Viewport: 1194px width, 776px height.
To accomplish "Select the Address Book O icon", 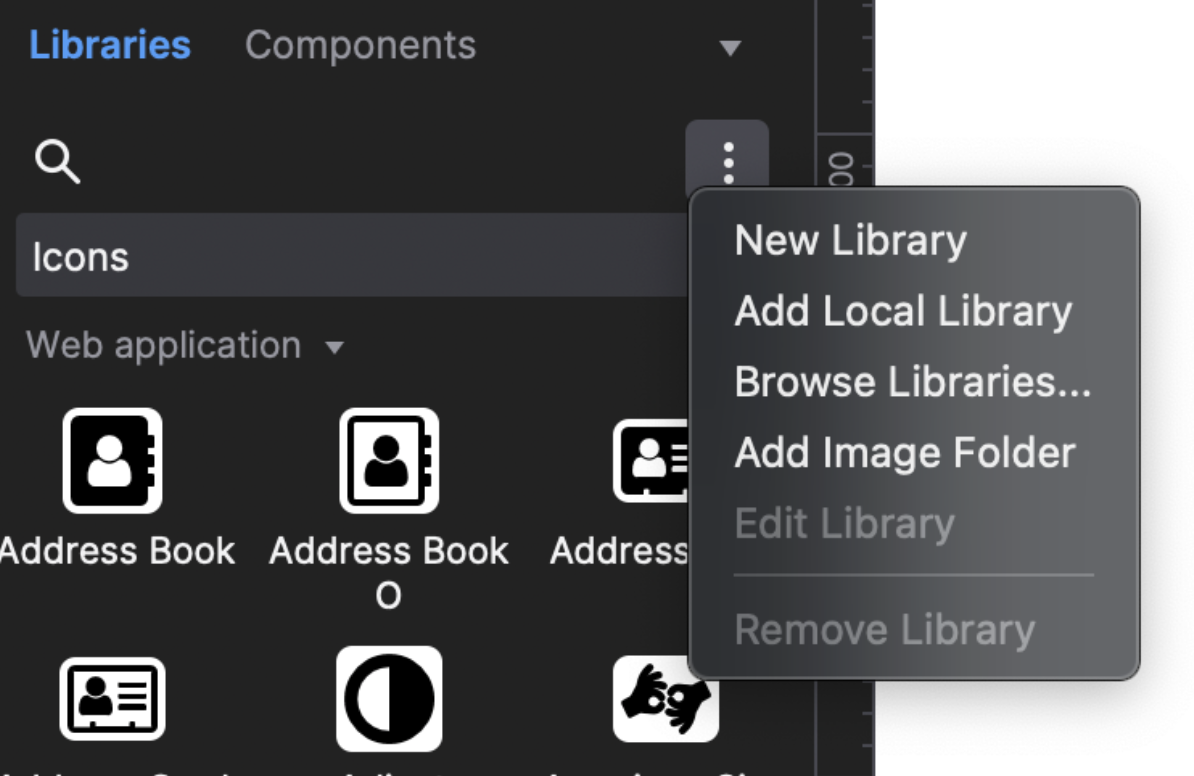I will click(388, 460).
